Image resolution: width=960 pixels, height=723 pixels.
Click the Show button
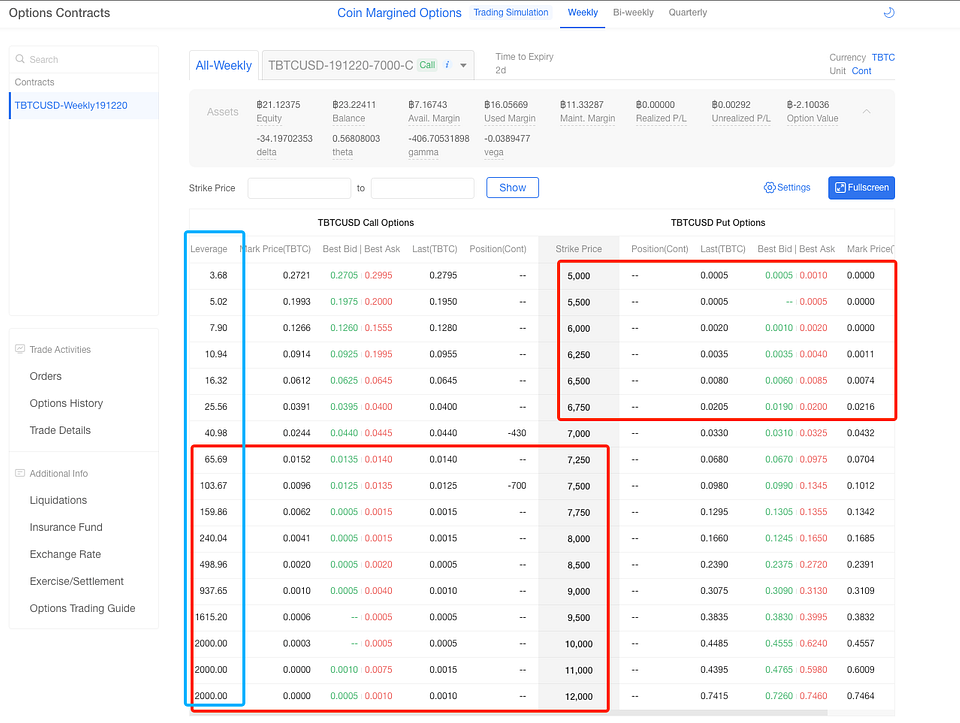tap(512, 188)
